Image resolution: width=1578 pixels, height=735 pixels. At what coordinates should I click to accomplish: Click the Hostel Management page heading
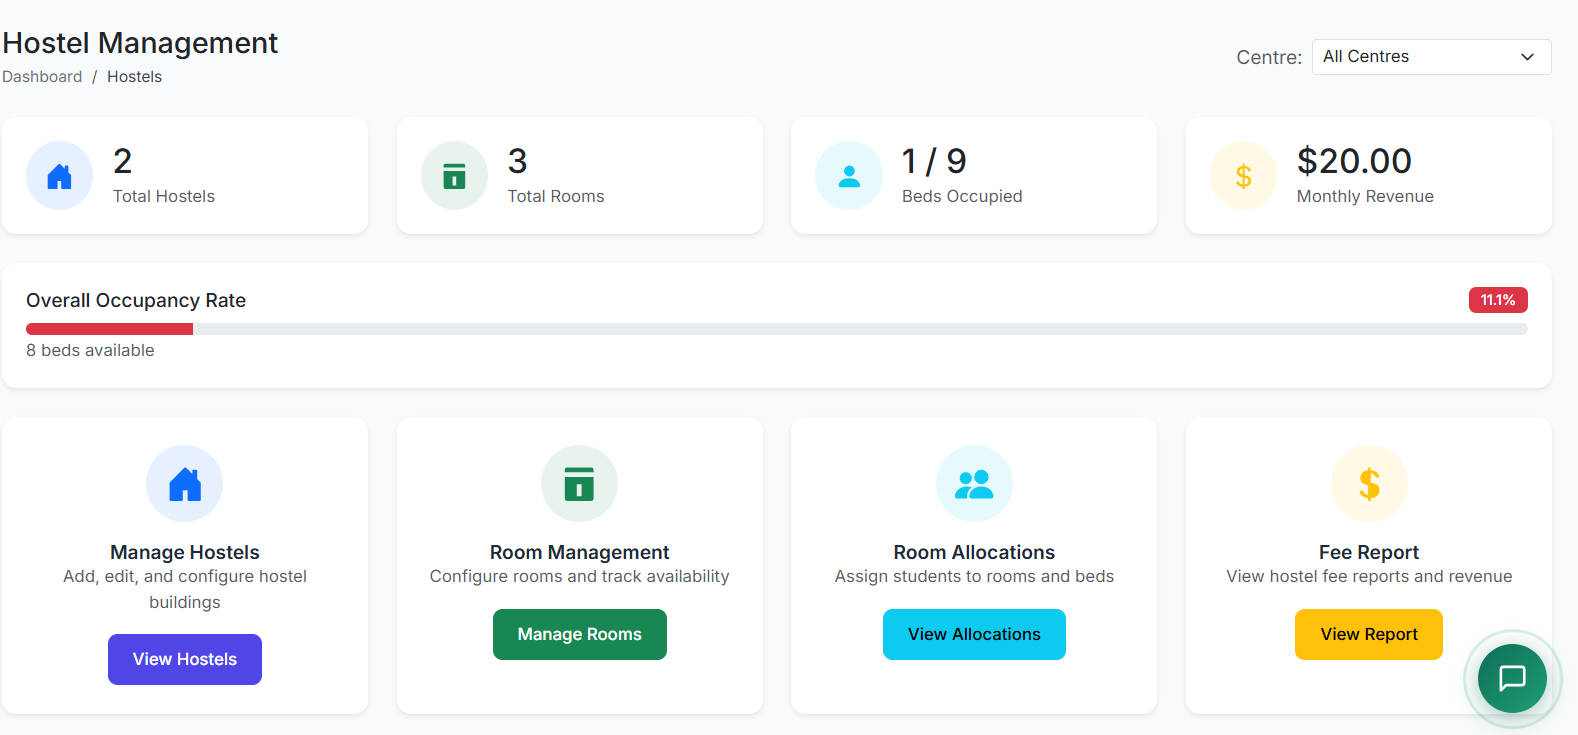pos(140,43)
